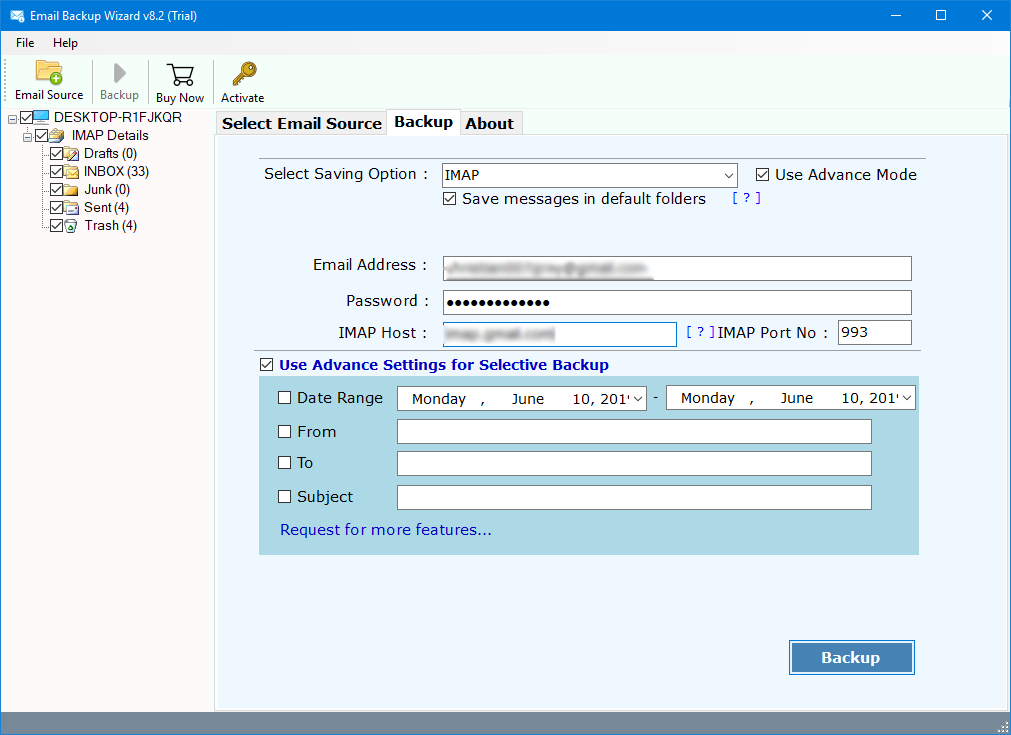Image resolution: width=1011 pixels, height=735 pixels.
Task: Switch to the Select Email Source tab
Action: tap(301, 123)
